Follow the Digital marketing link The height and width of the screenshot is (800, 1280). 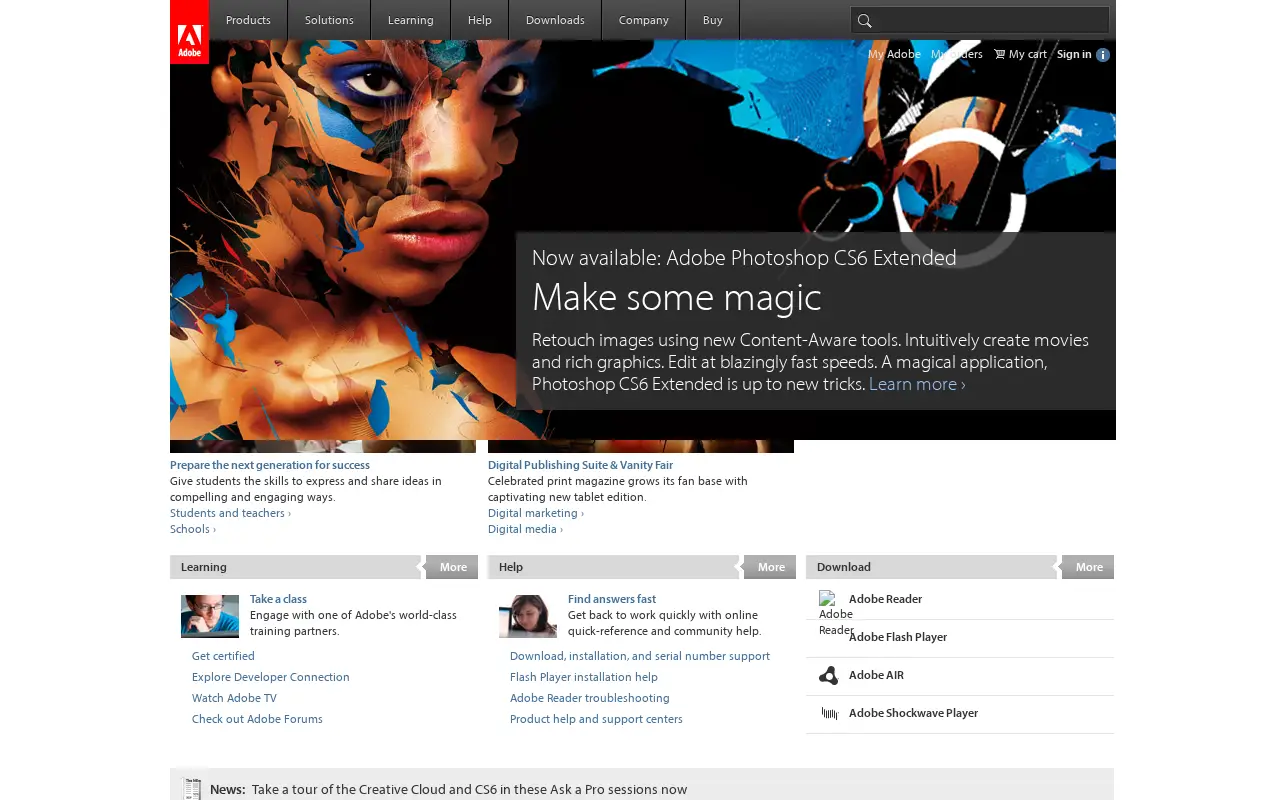[536, 513]
